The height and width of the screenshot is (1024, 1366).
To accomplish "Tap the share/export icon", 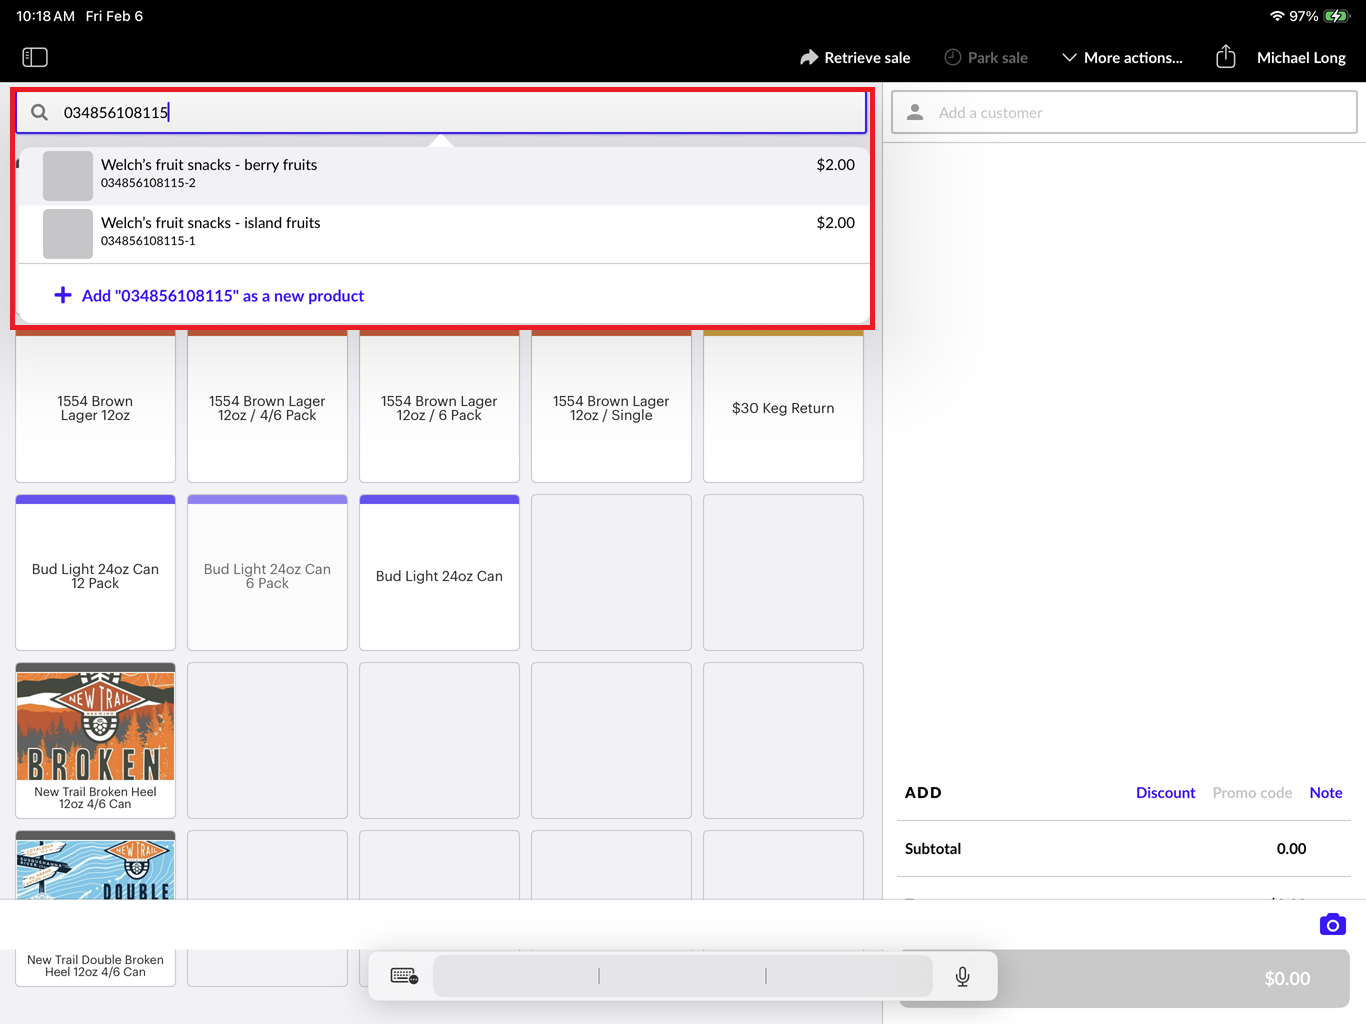I will (1226, 57).
